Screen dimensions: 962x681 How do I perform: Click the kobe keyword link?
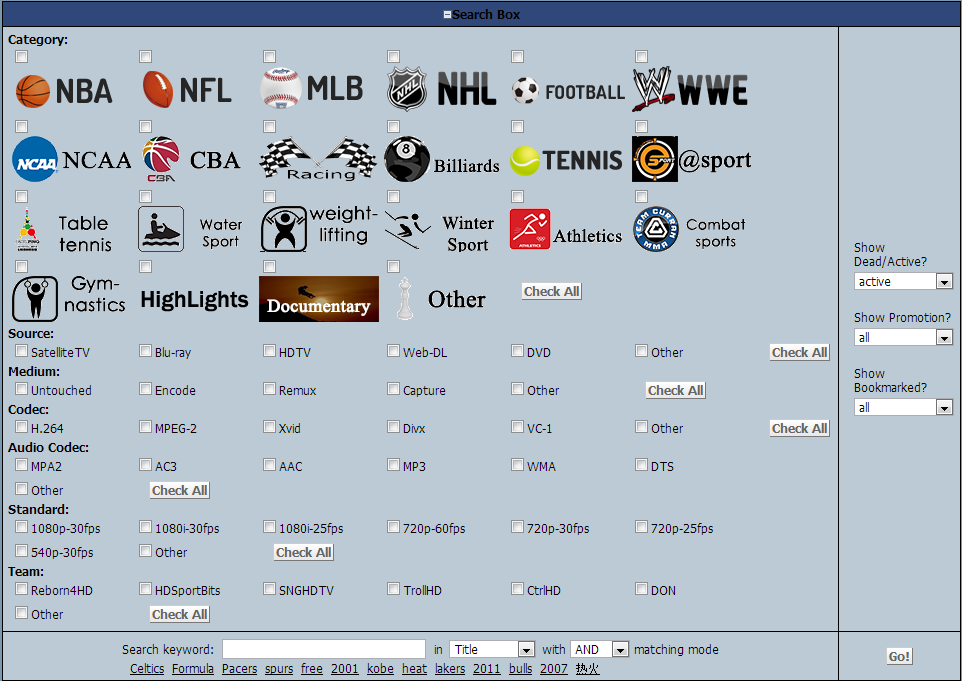[380, 669]
